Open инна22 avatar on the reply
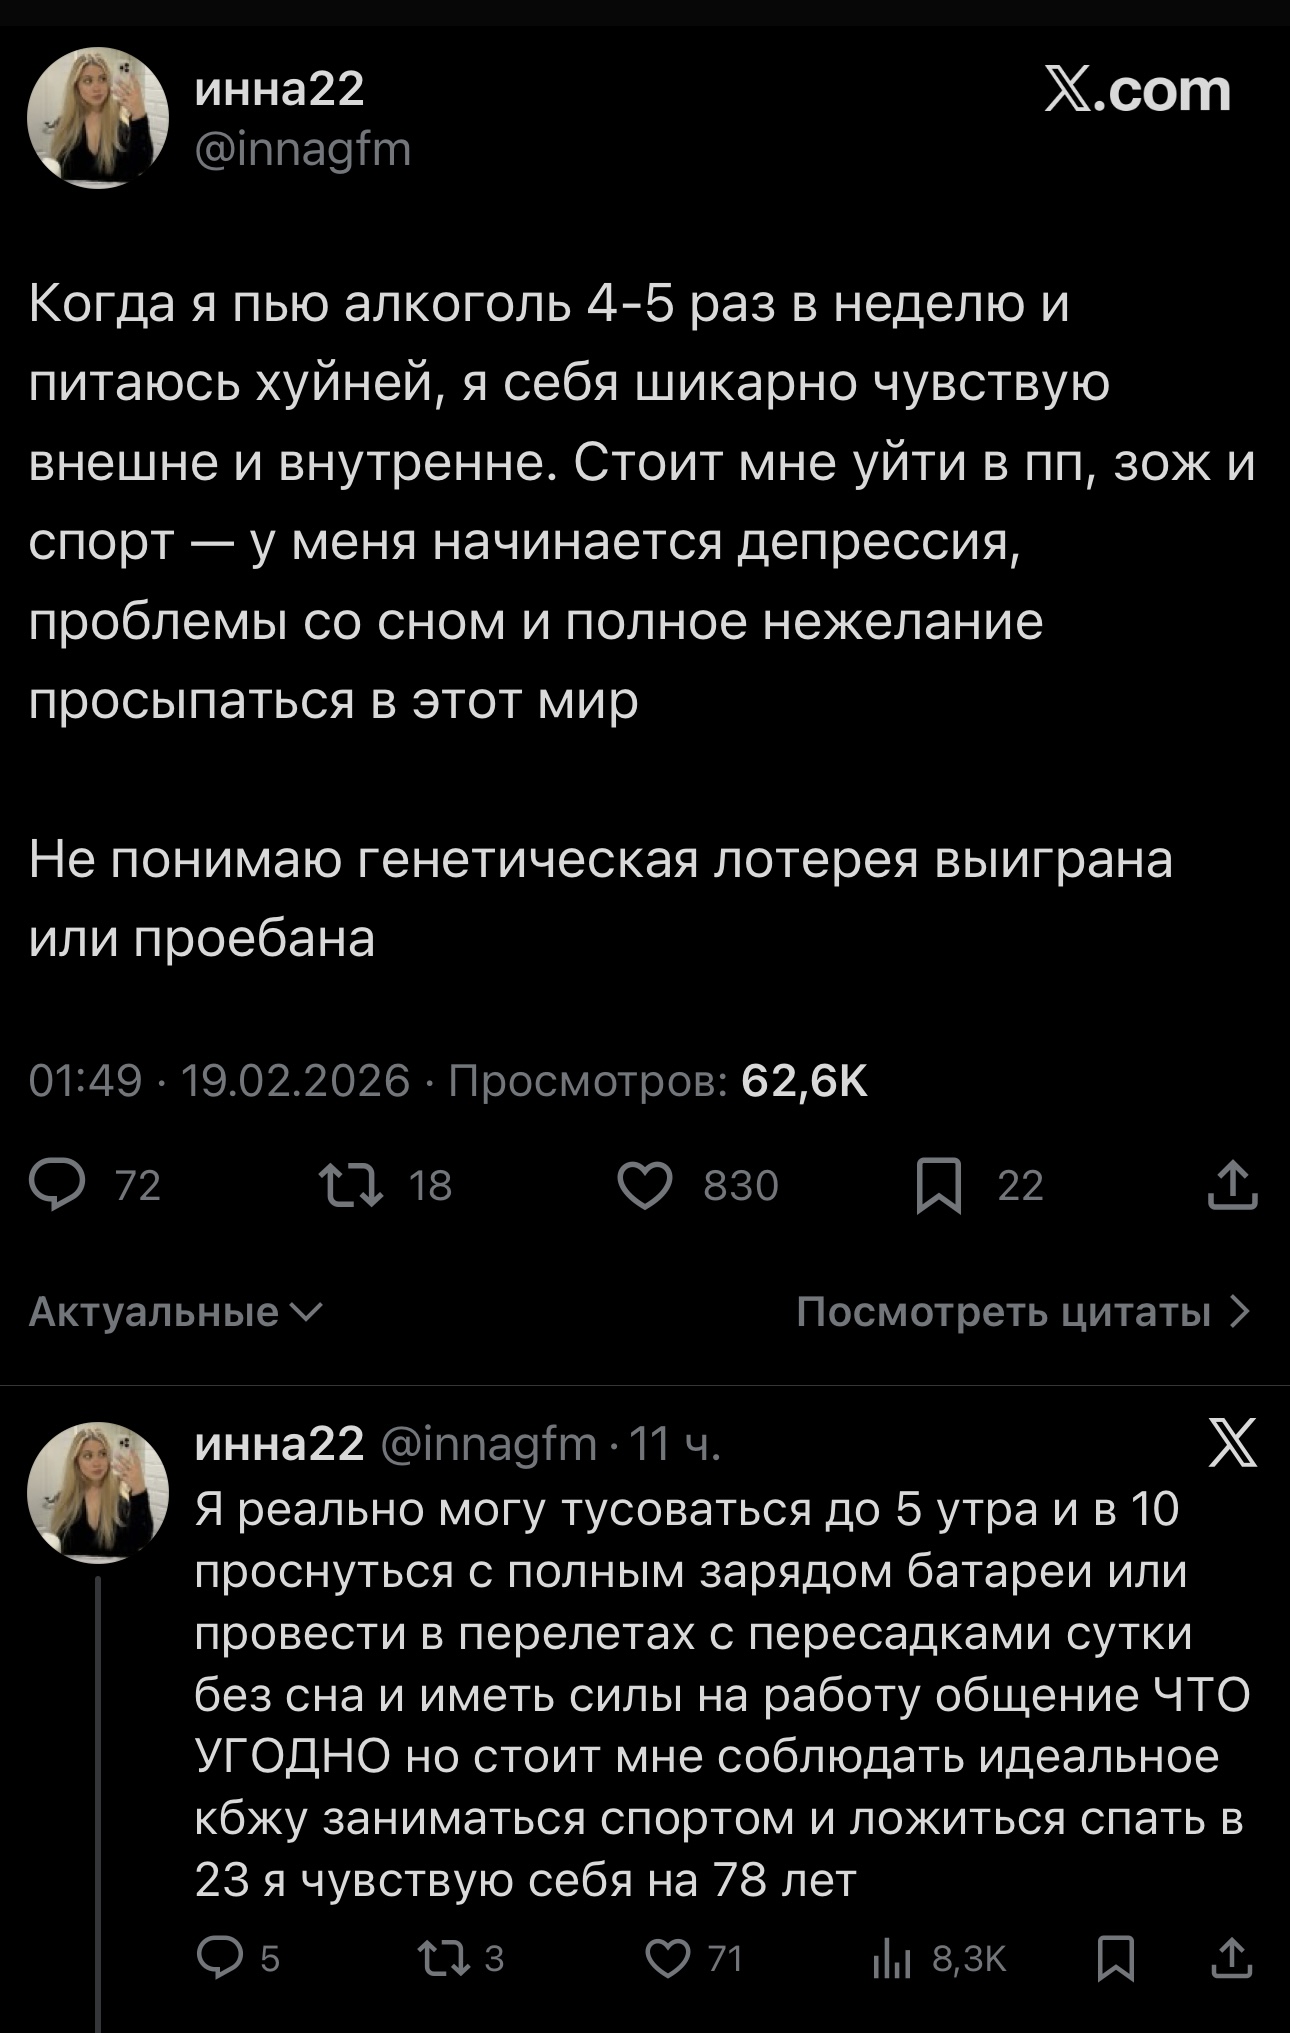Image resolution: width=1290 pixels, height=2033 pixels. 98,1492
